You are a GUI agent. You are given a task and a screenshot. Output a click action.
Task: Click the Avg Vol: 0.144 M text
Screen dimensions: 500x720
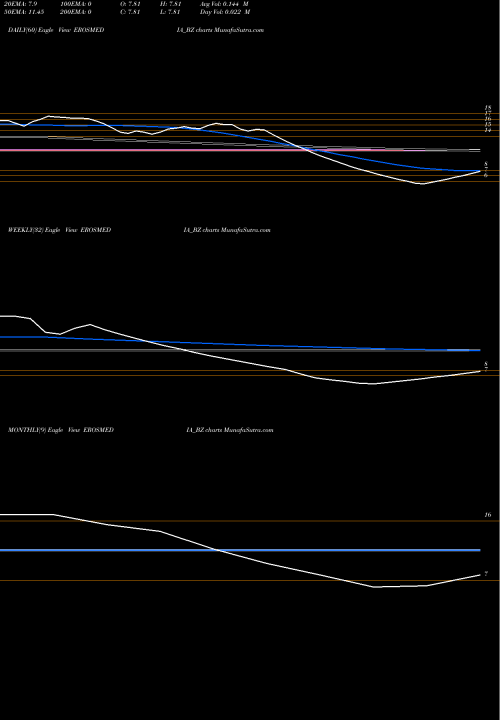225,4
